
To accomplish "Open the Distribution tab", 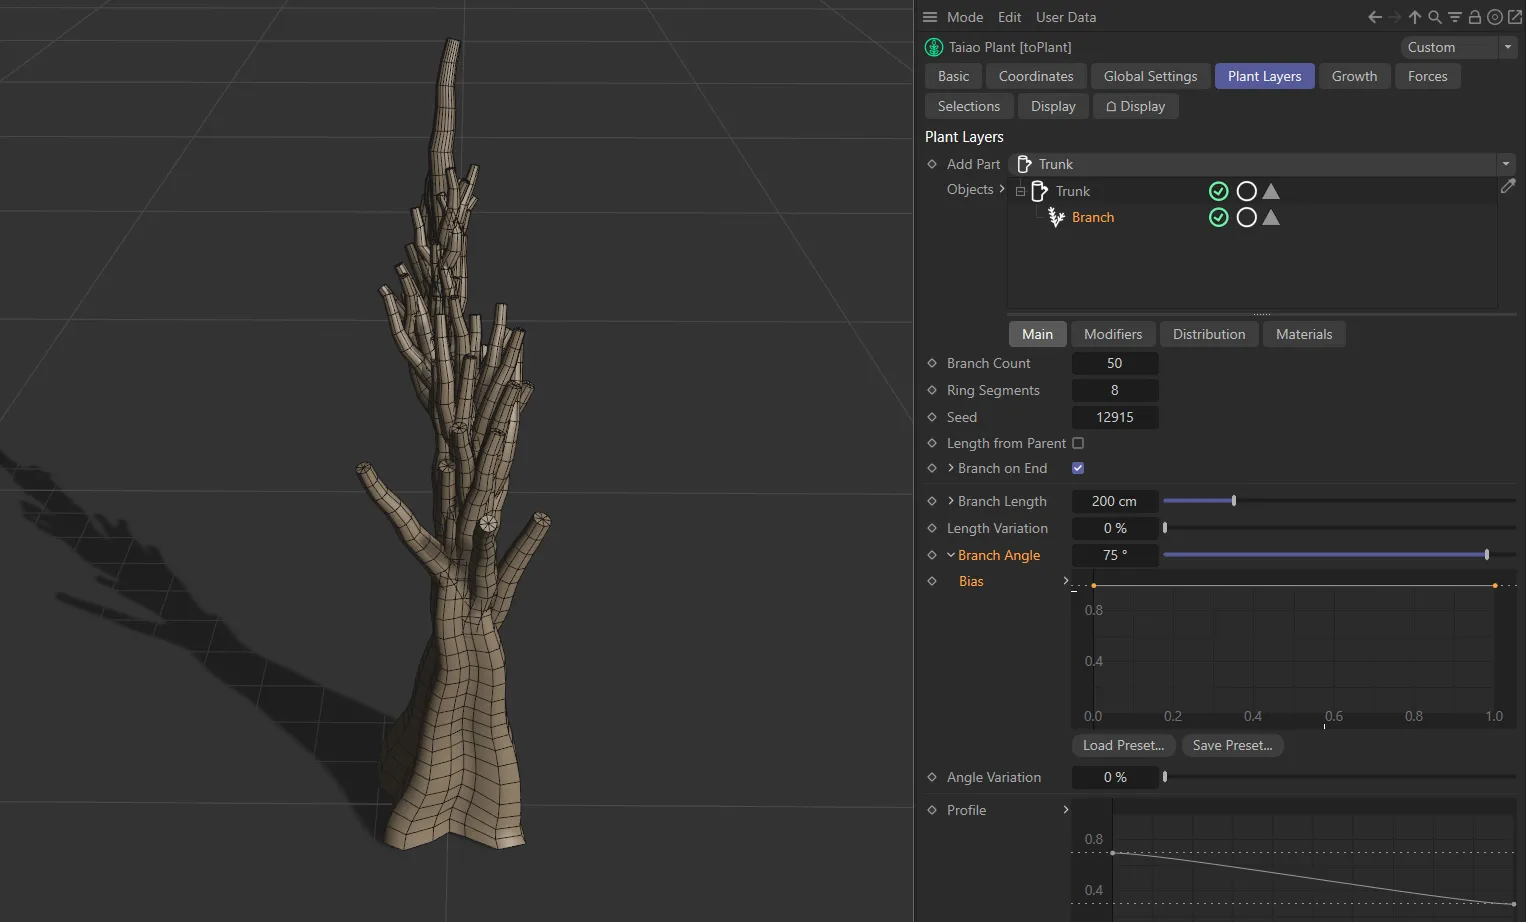I will click(1208, 334).
